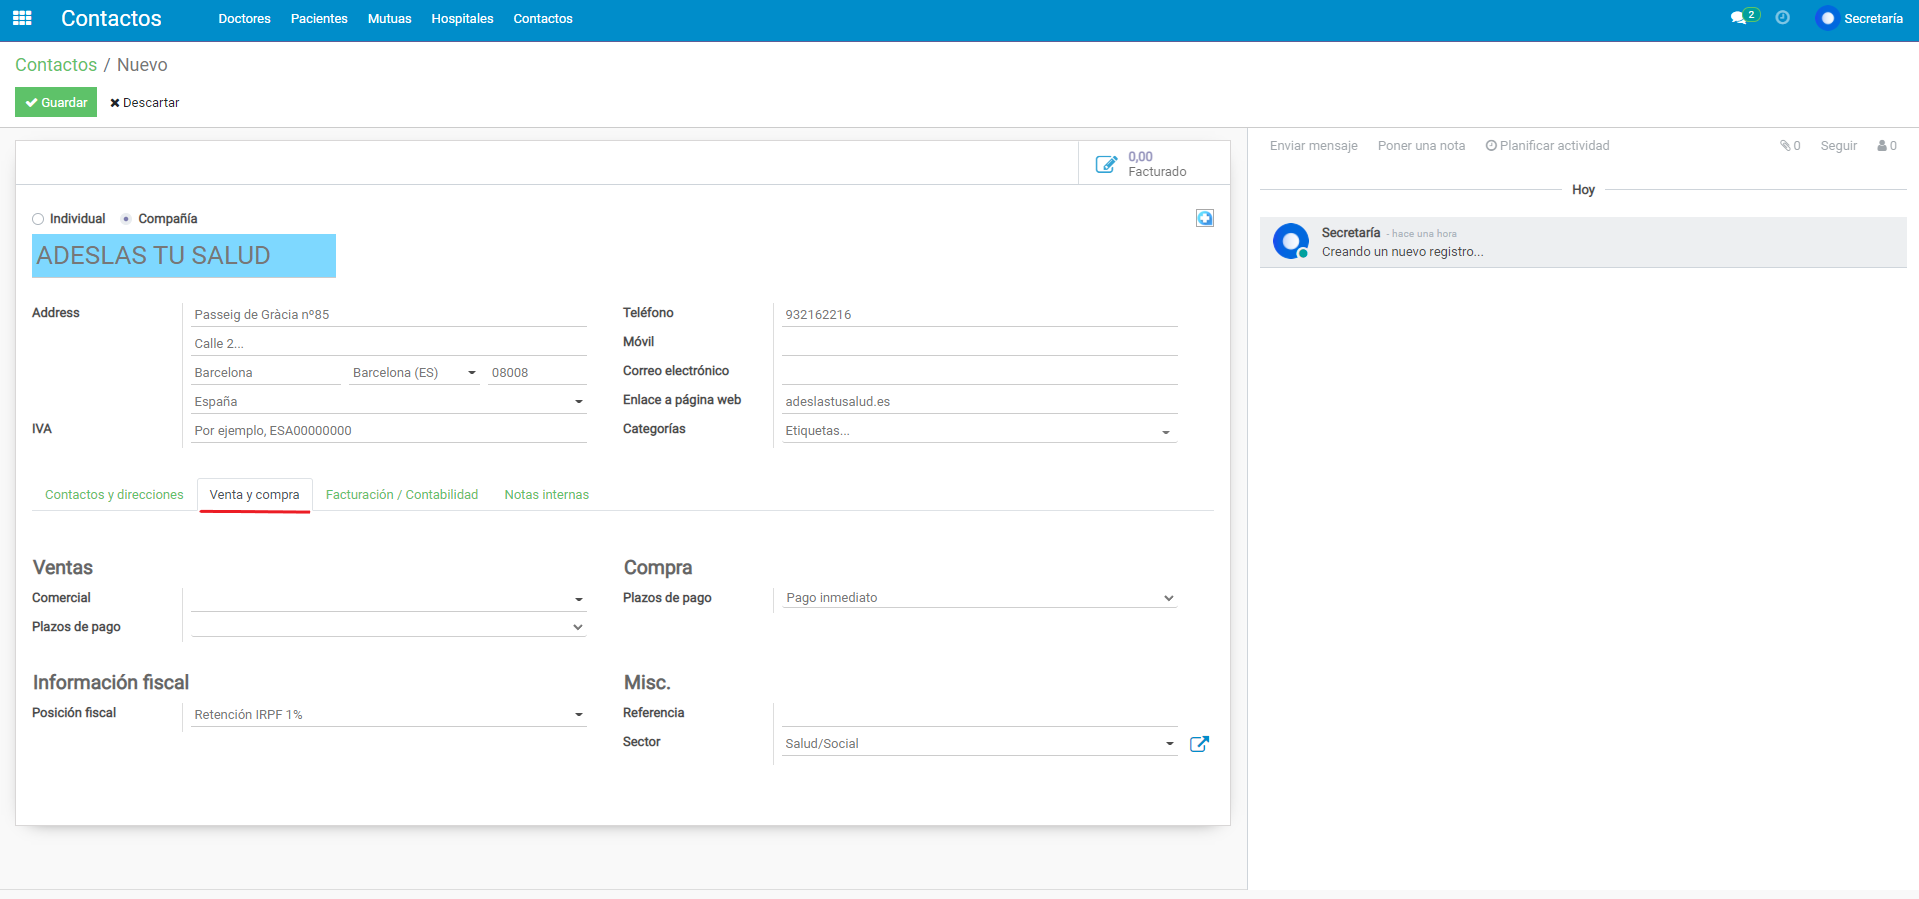Click the company image placeholder icon
This screenshot has width=1919, height=899.
point(1205,218)
